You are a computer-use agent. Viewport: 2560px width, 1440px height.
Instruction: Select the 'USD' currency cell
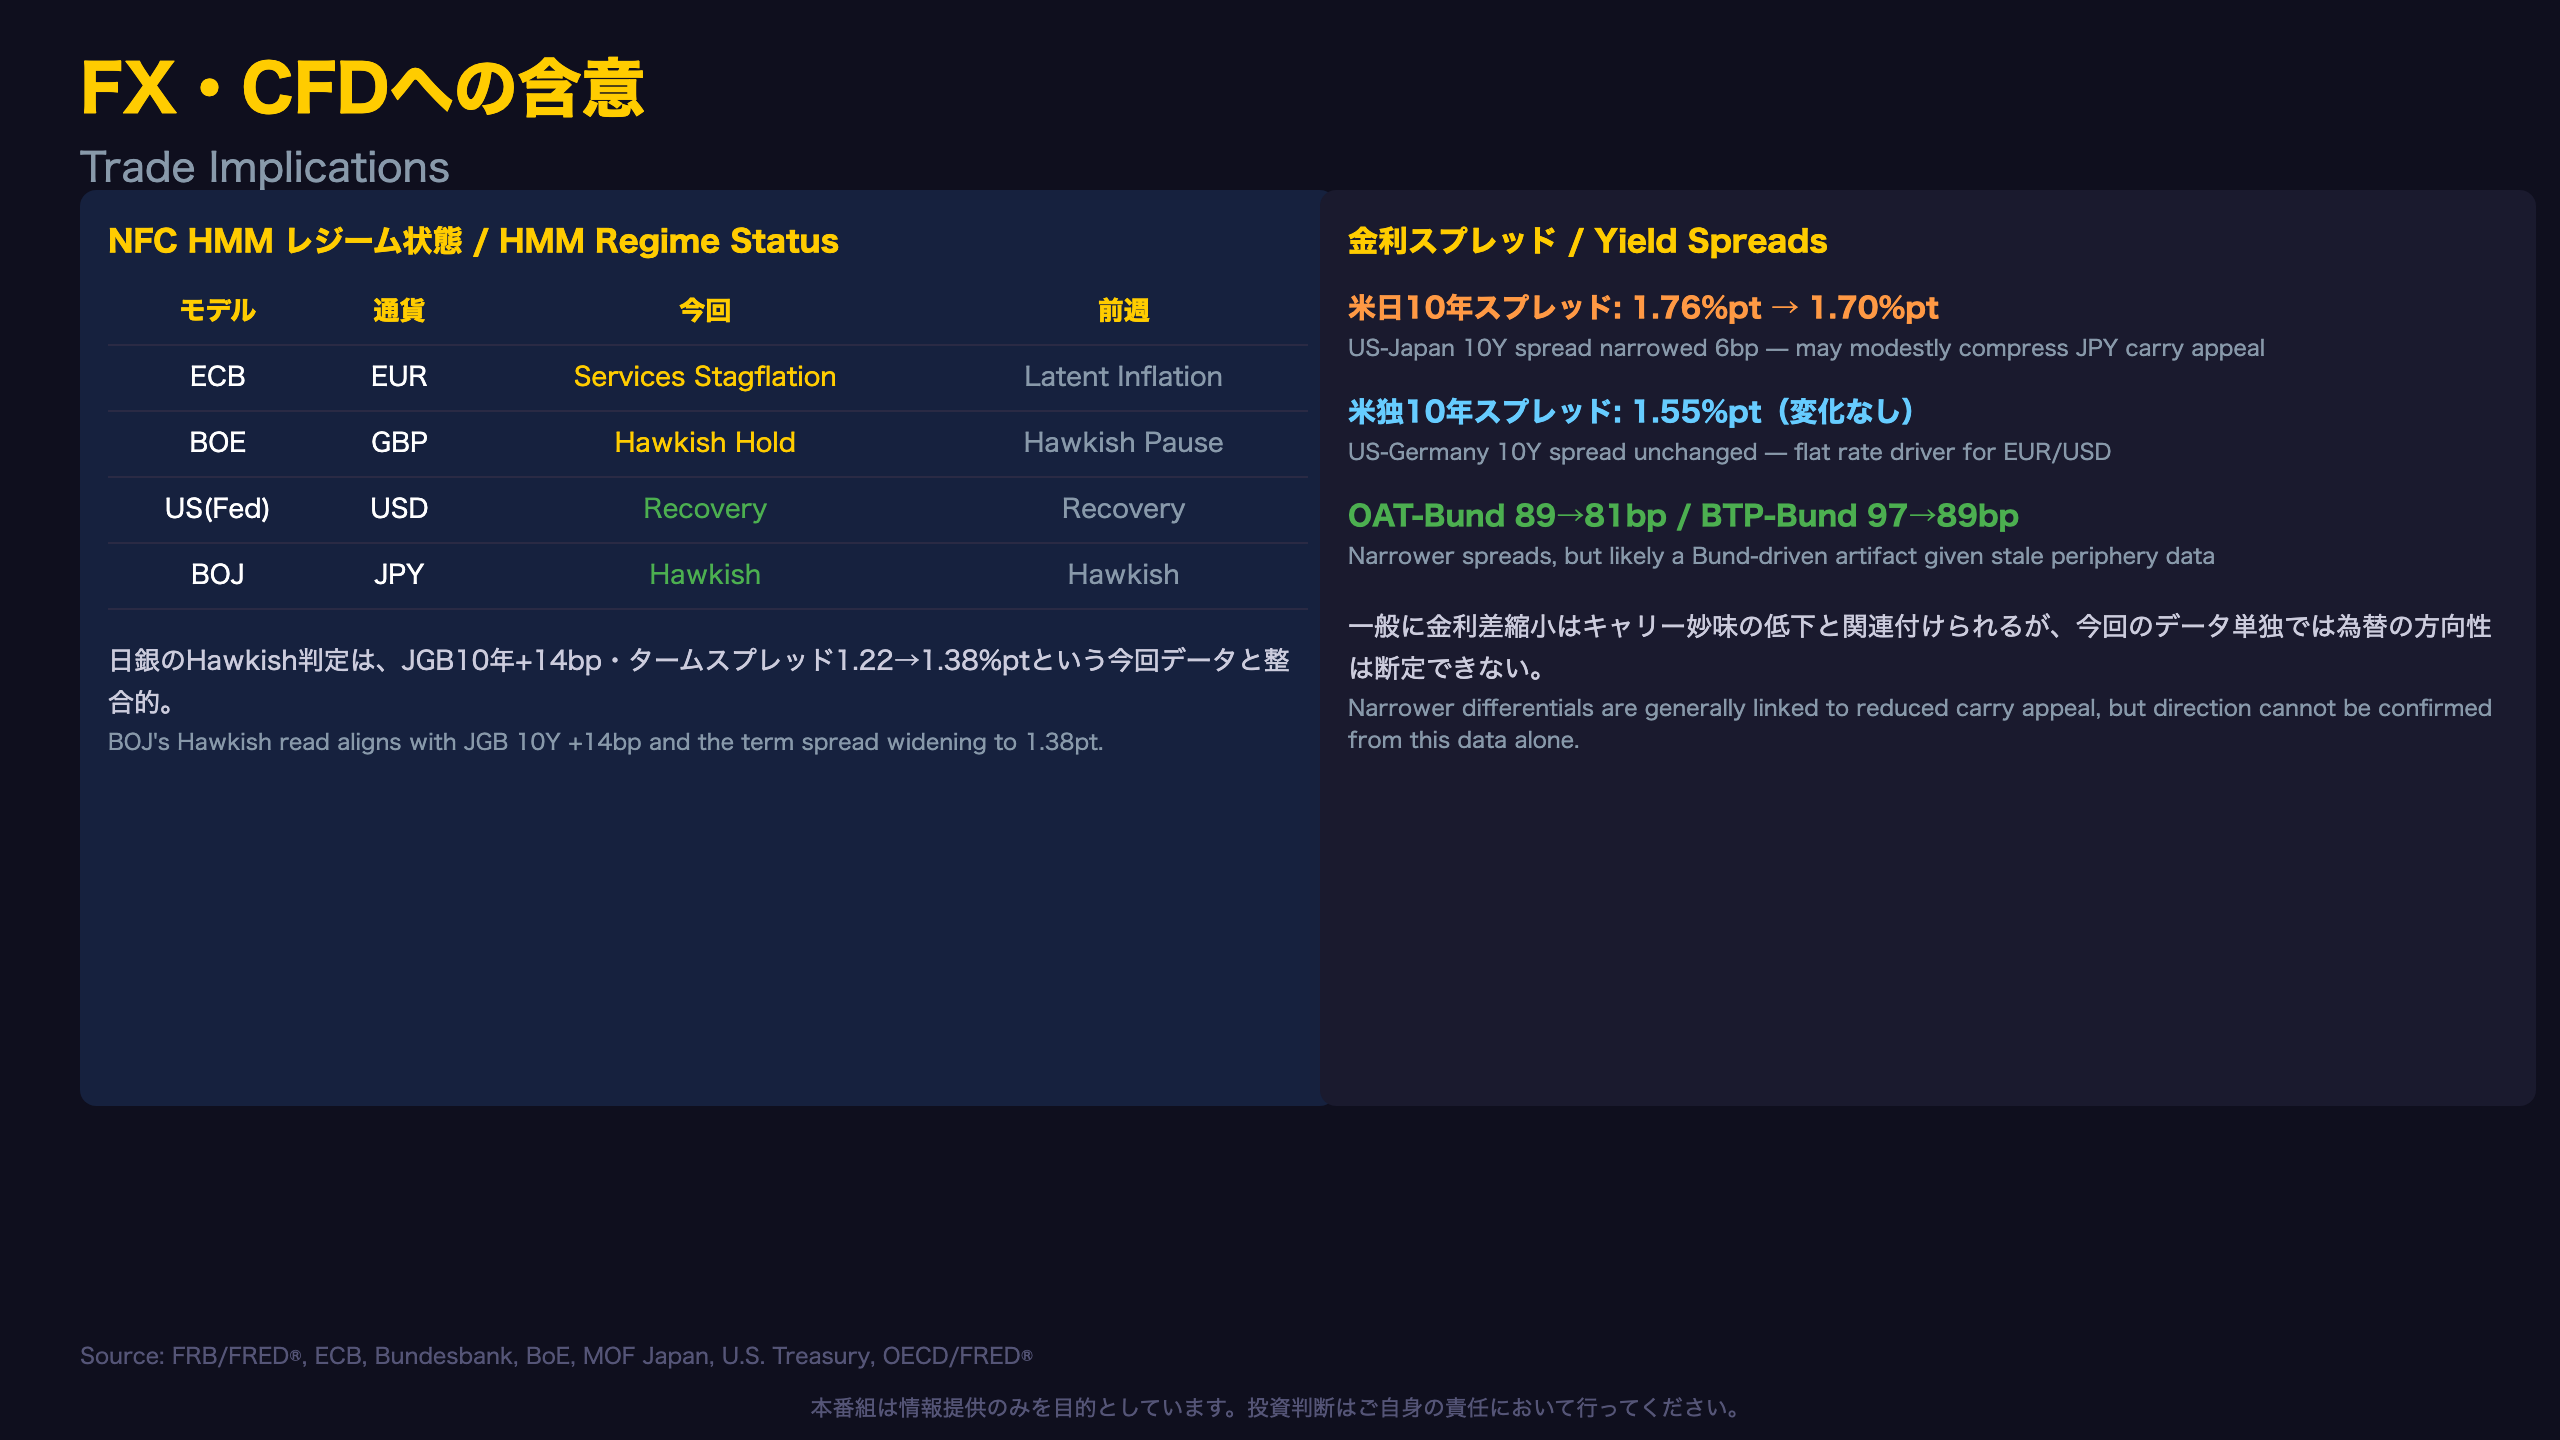click(x=399, y=509)
